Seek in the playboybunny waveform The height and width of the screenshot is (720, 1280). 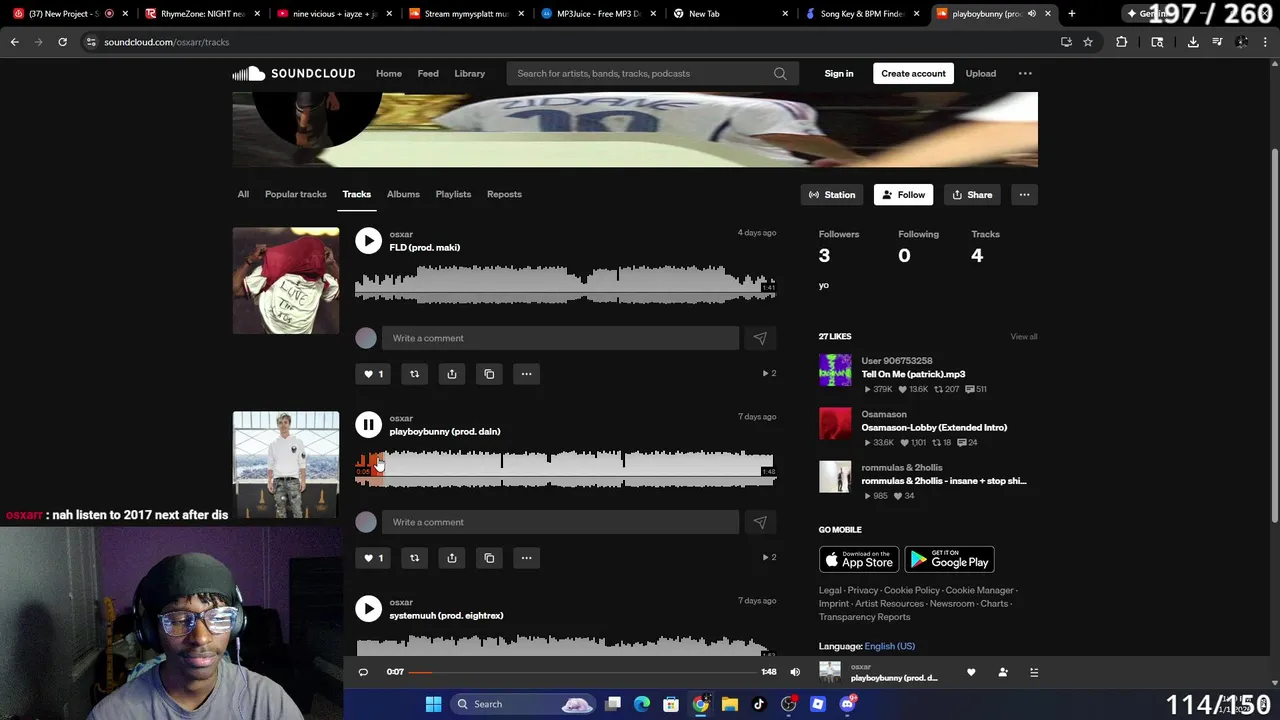coord(565,469)
